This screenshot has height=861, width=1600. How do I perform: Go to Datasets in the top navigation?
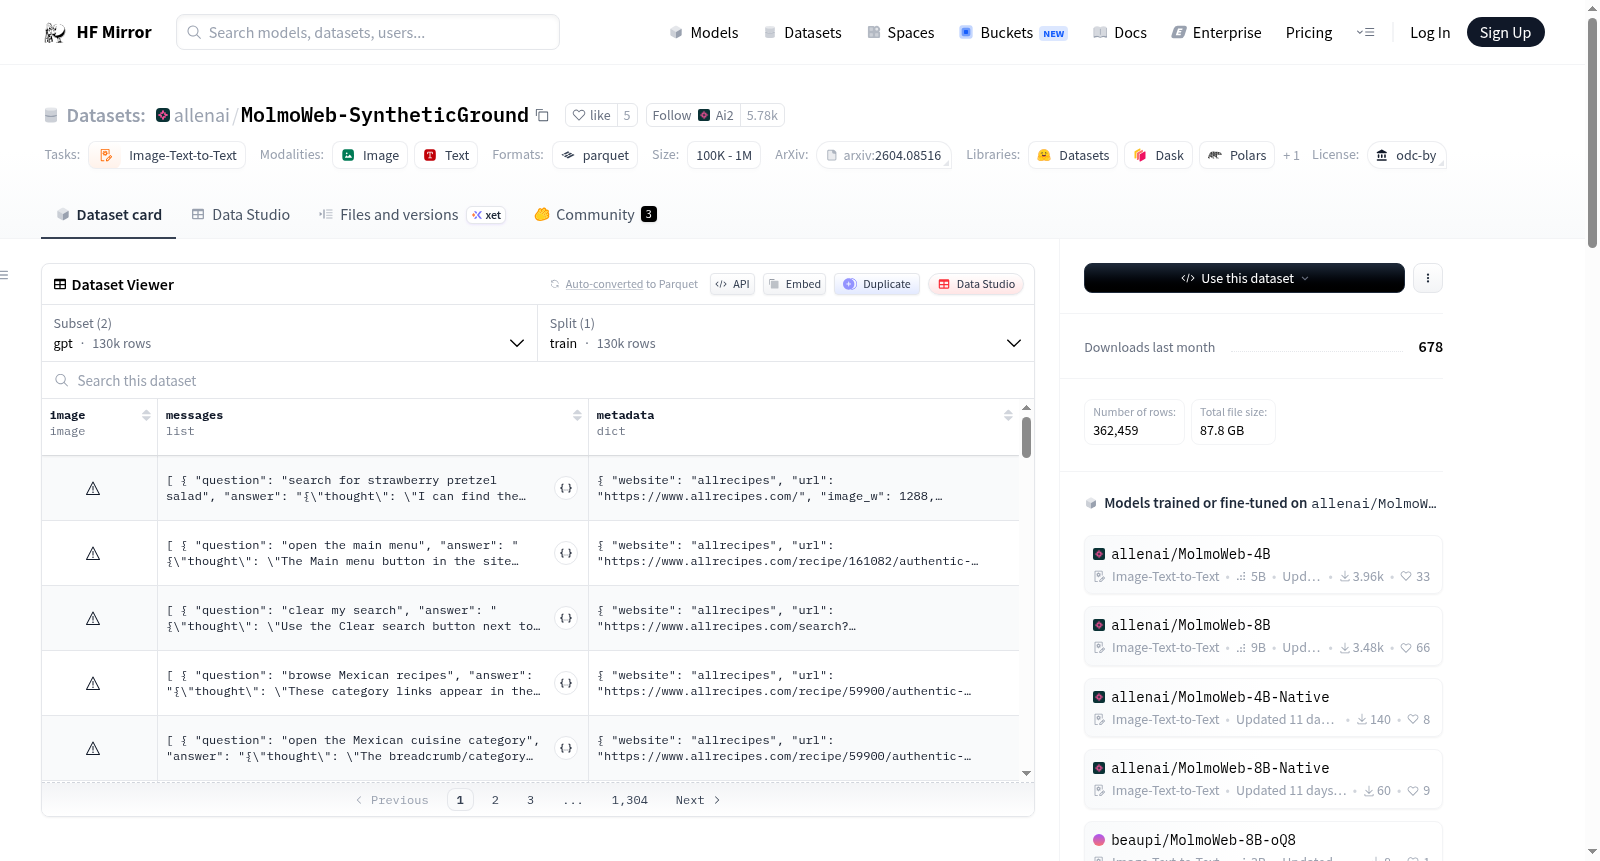coord(803,32)
